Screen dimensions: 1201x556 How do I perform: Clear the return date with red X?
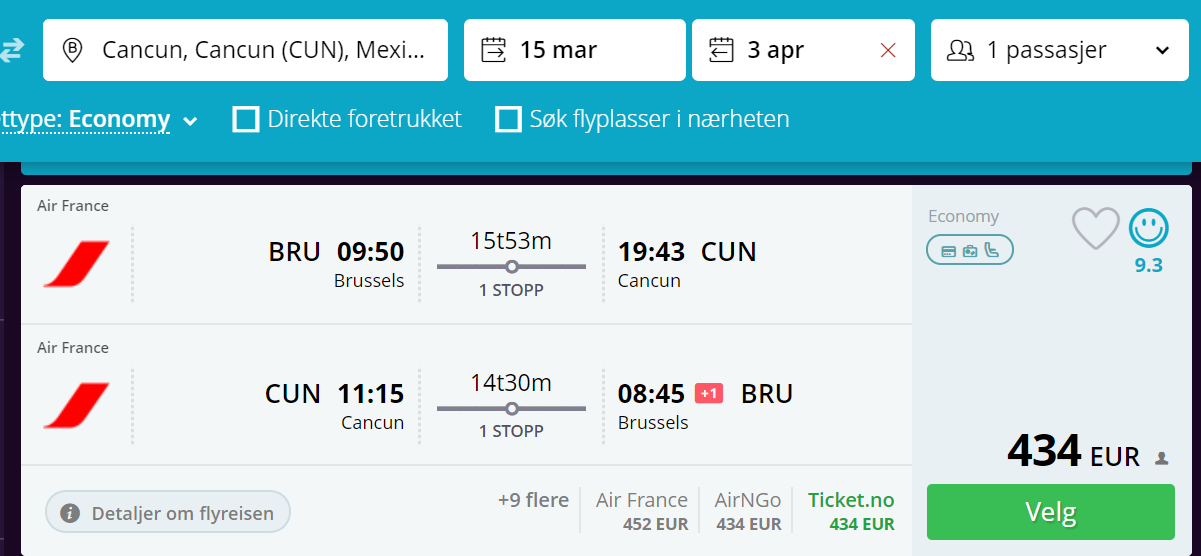point(888,50)
